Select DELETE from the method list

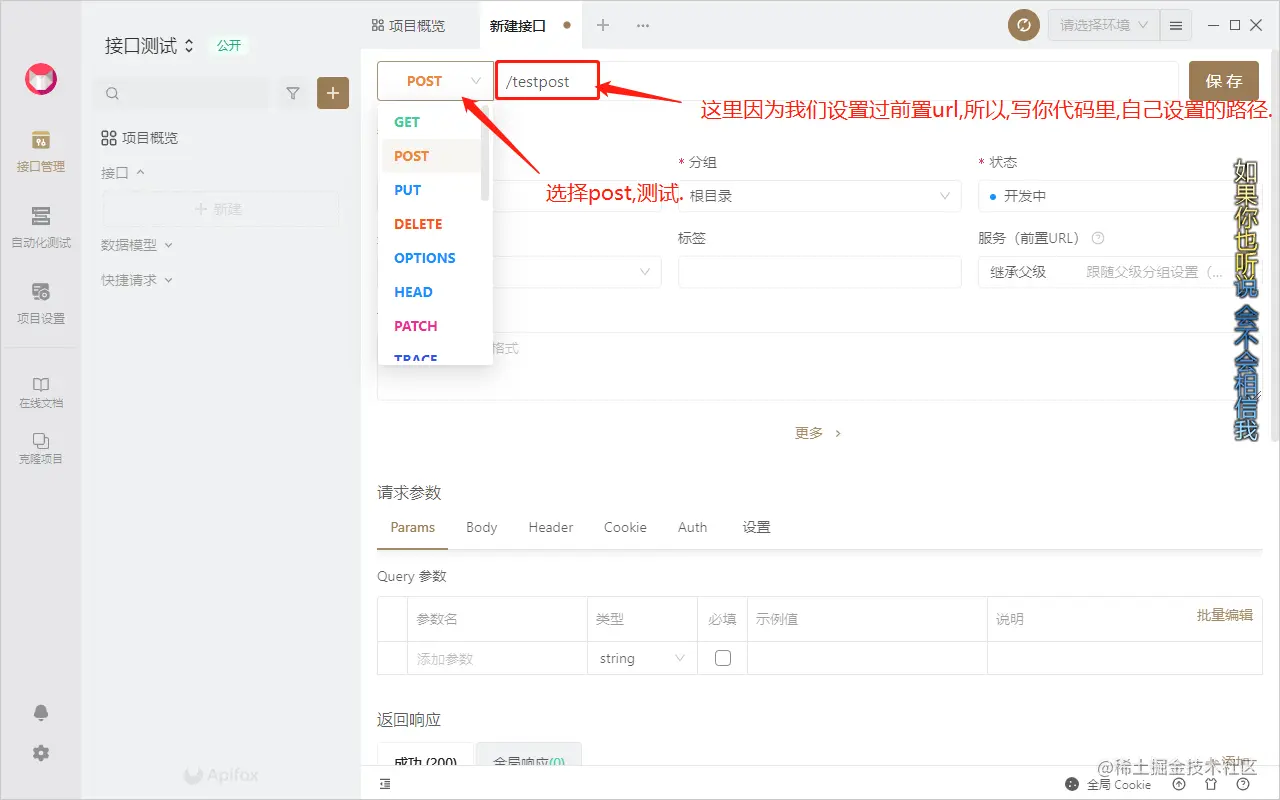[x=431, y=224]
